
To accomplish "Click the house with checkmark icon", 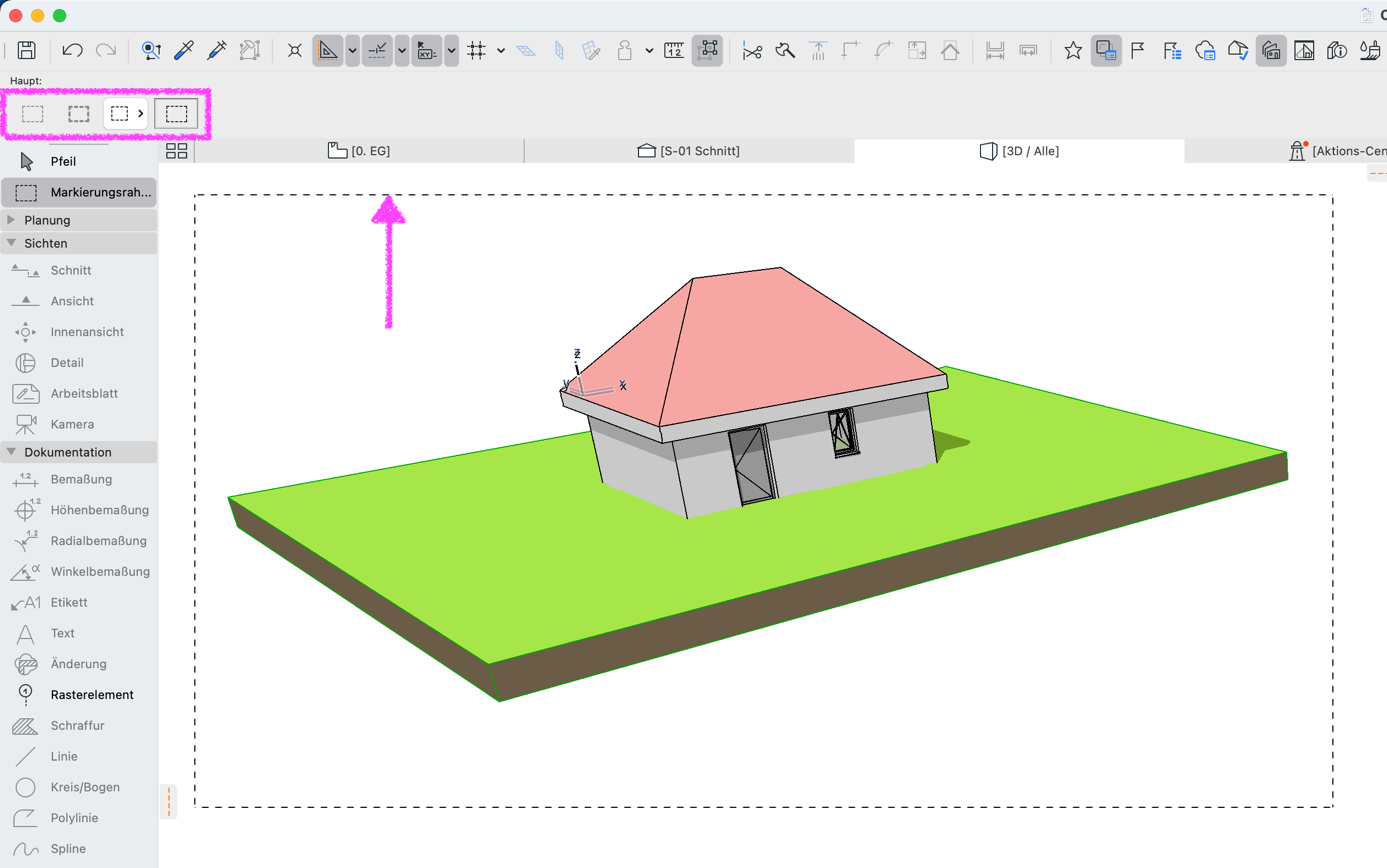I will pyautogui.click(x=1238, y=50).
